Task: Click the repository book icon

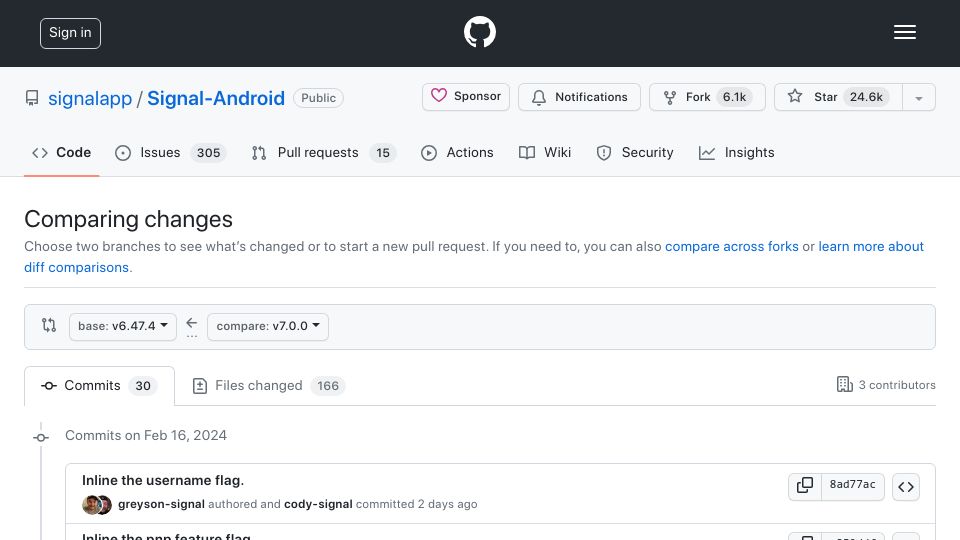Action: click(32, 98)
